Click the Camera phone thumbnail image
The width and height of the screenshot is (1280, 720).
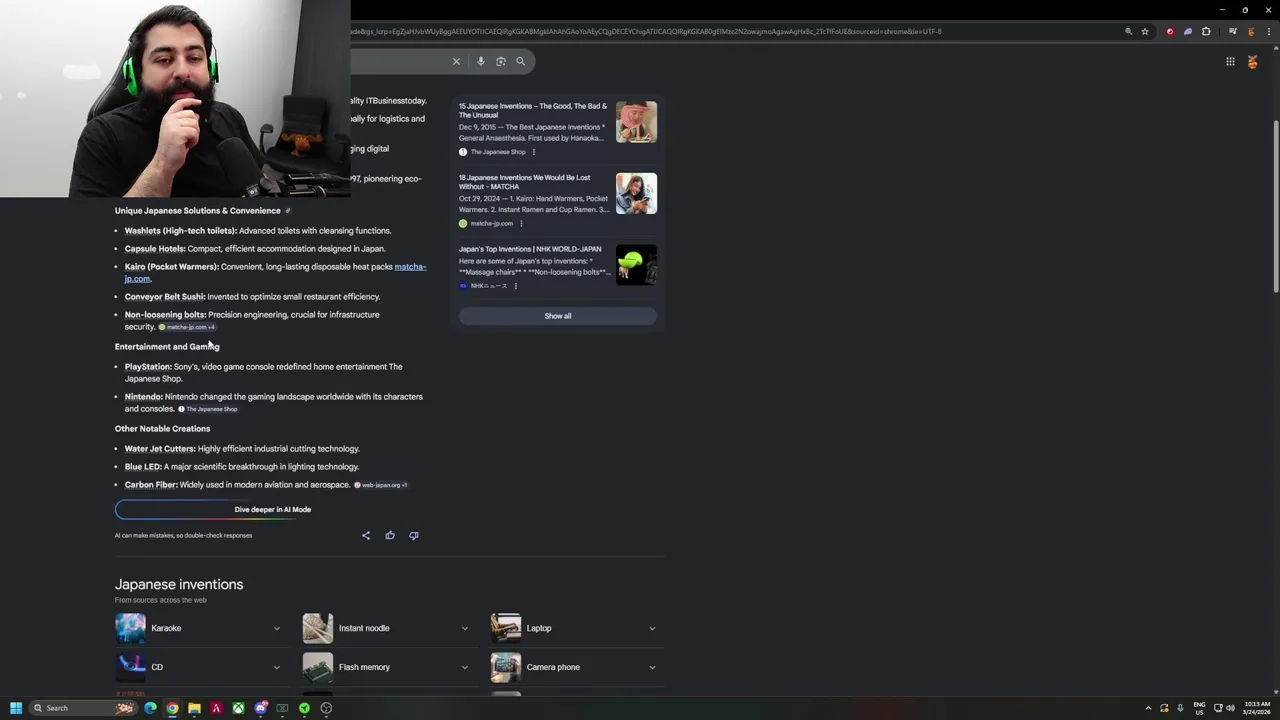[x=506, y=667]
